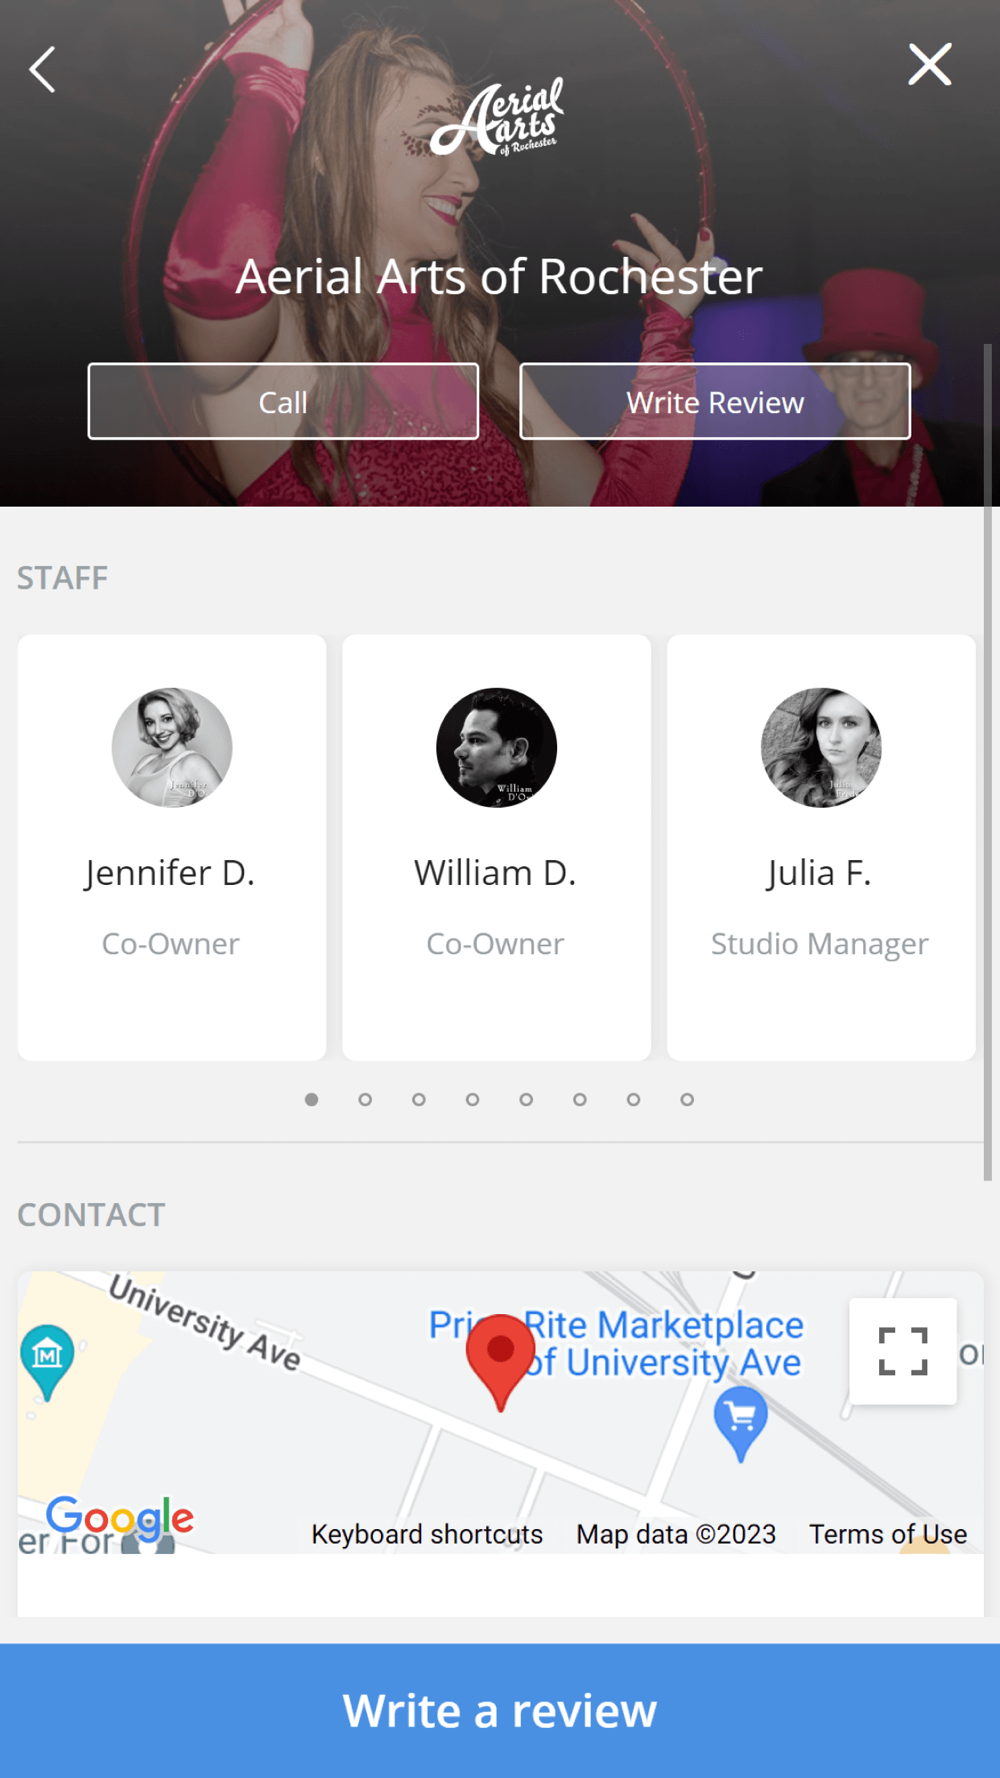Open Jennifer D.'s staff card
Screen dimensions: 1000x1778
click(172, 847)
